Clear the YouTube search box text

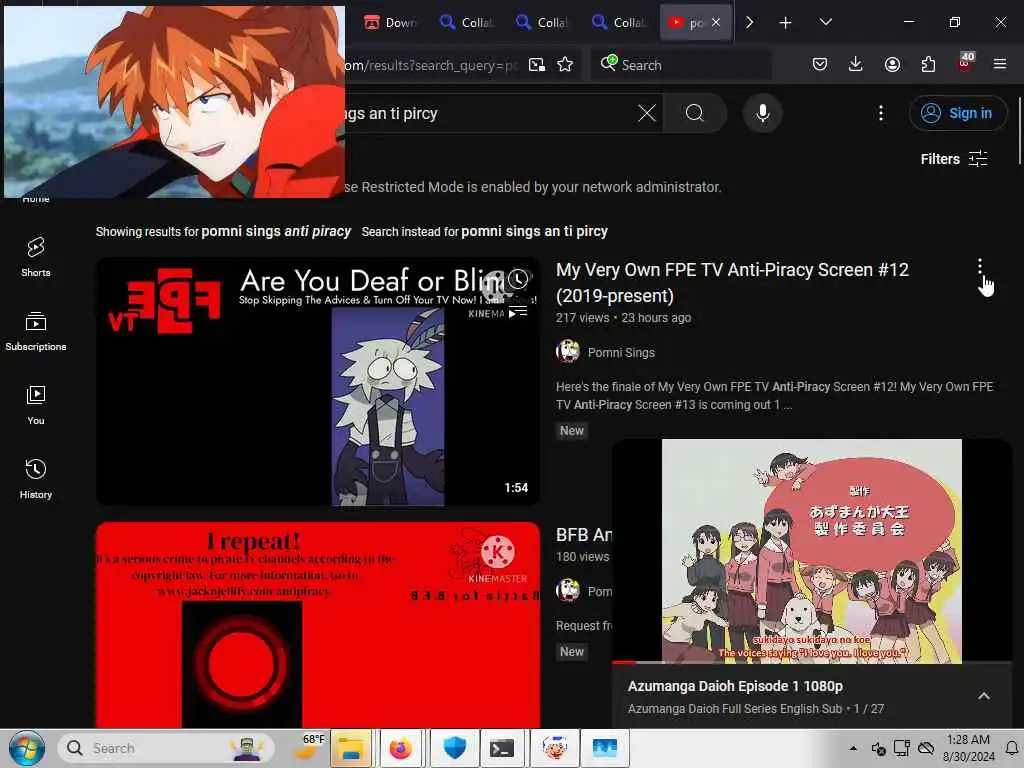(x=647, y=113)
